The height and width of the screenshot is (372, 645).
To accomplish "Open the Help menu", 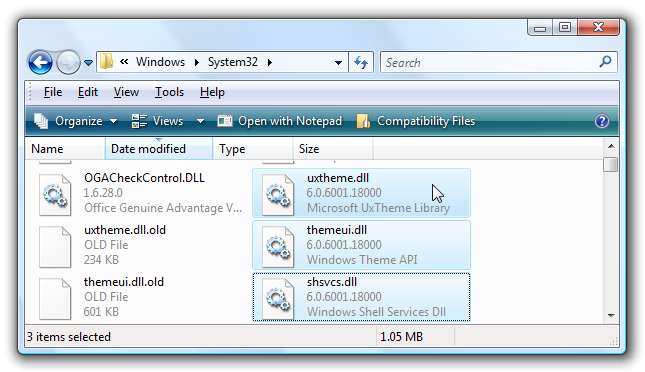I will (x=212, y=92).
